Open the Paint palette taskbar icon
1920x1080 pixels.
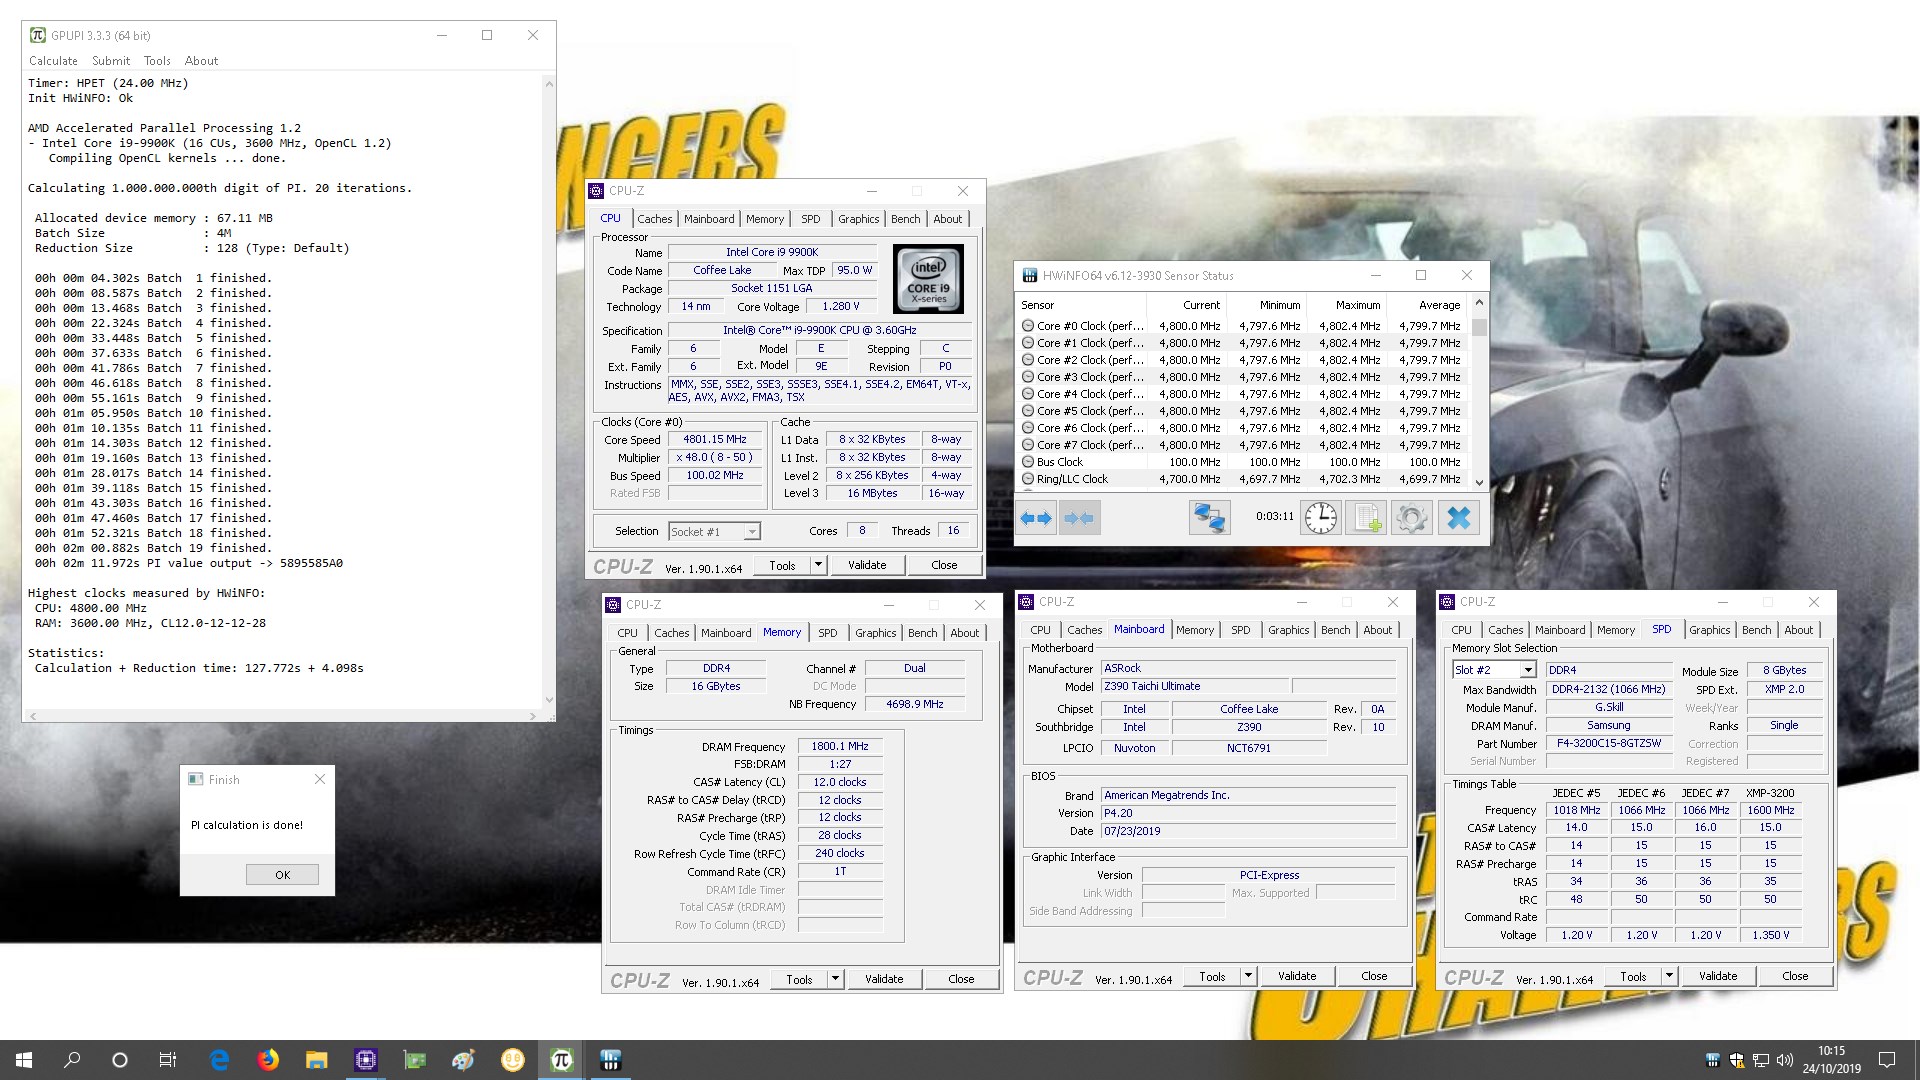pos(463,1060)
